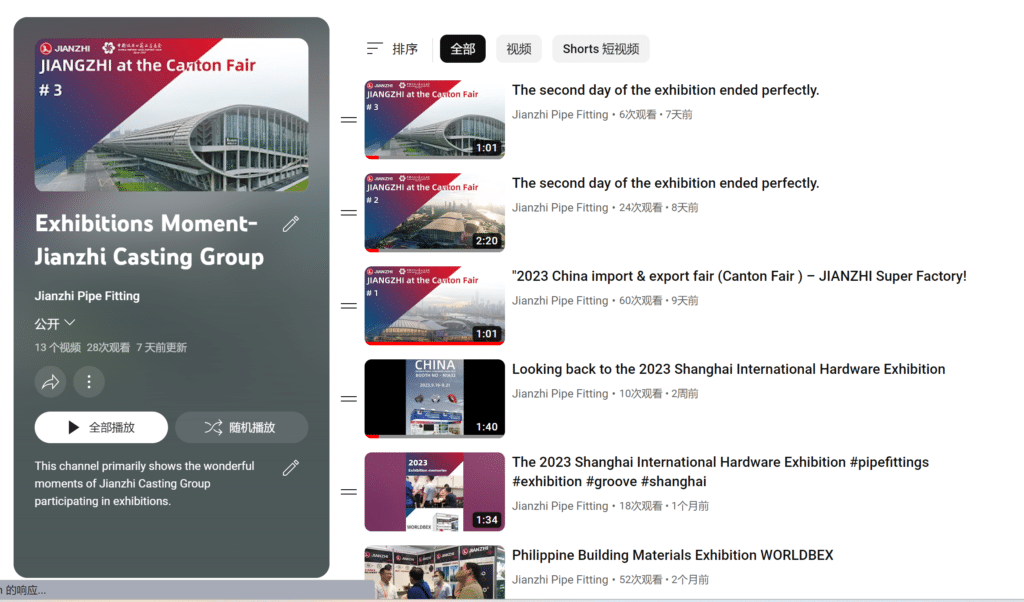
Task: Click channel name beside 24次观看 video
Action: [560, 208]
